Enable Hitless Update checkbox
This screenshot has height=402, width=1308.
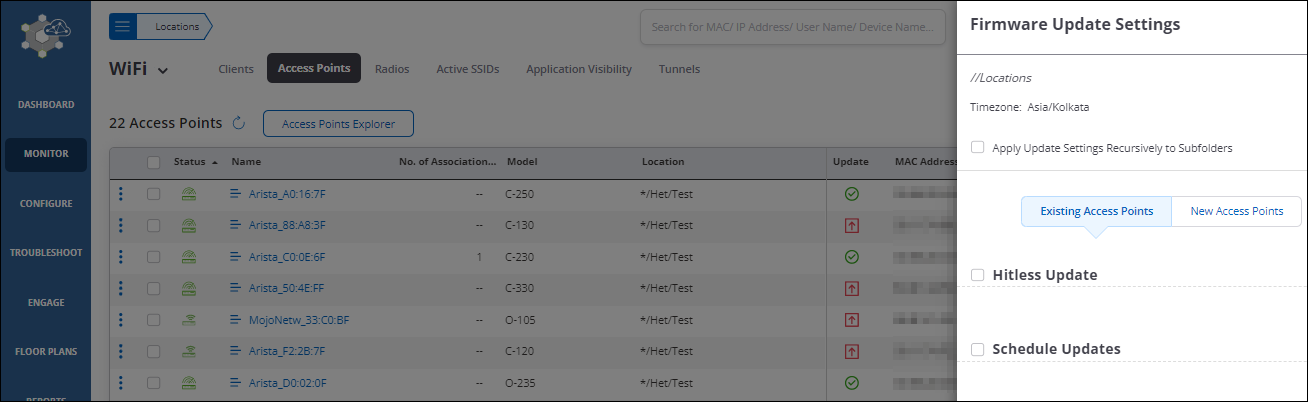[978, 275]
